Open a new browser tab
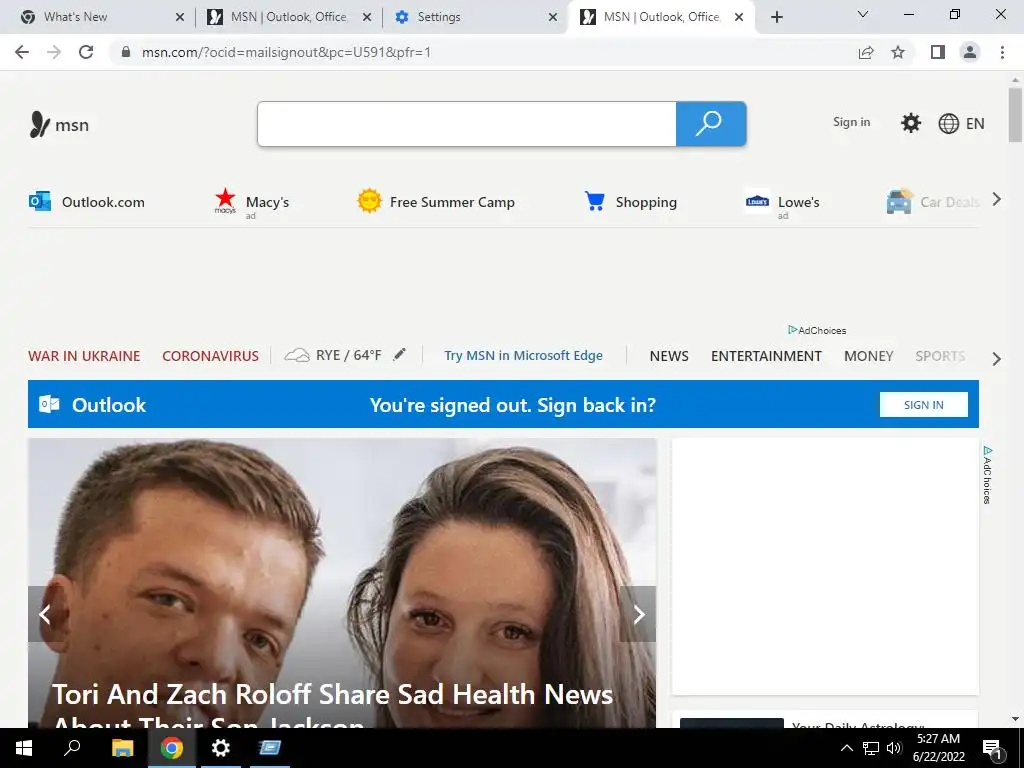Screen dimensions: 1024x768 [x=776, y=17]
